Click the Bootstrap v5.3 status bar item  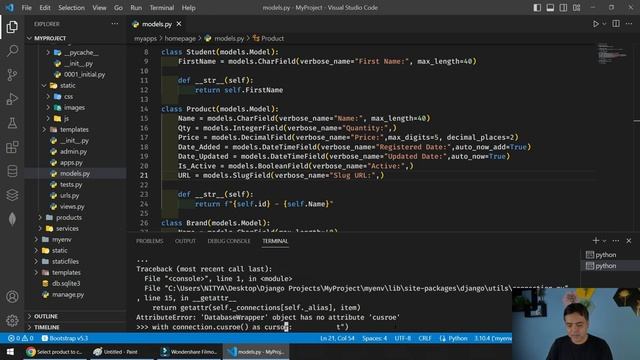(x=64, y=338)
